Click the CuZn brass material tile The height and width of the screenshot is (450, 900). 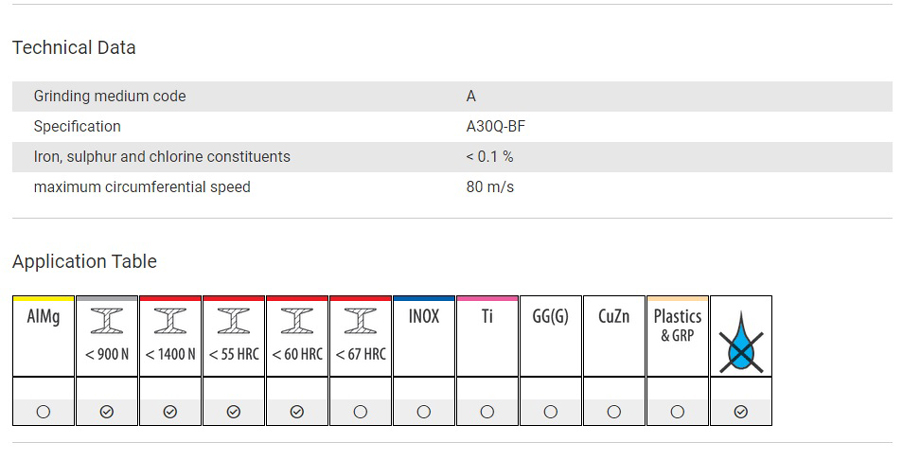pos(614,336)
